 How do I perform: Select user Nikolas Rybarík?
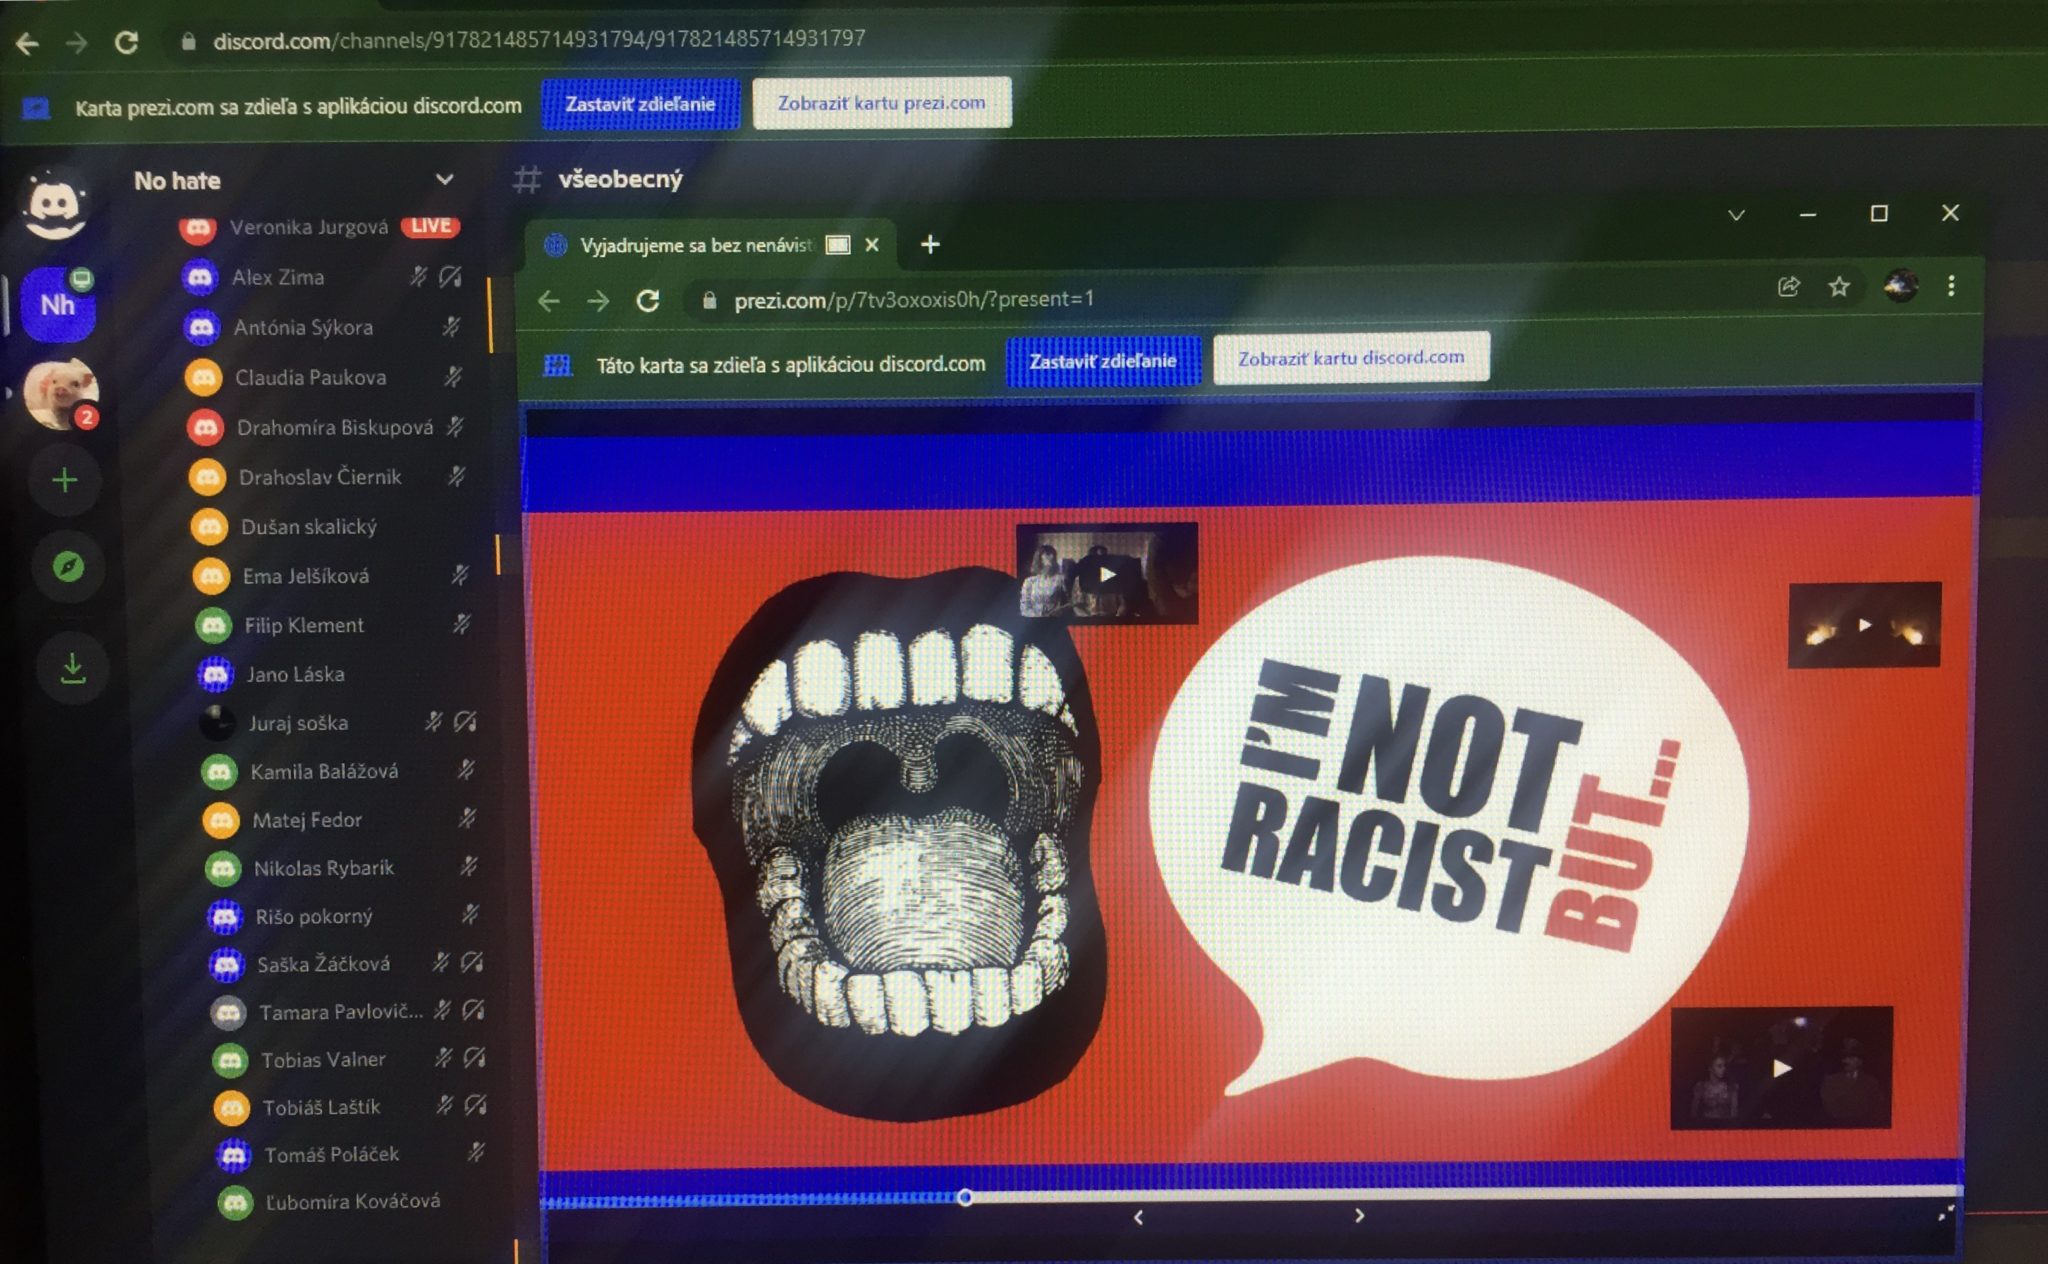pyautogui.click(x=324, y=868)
